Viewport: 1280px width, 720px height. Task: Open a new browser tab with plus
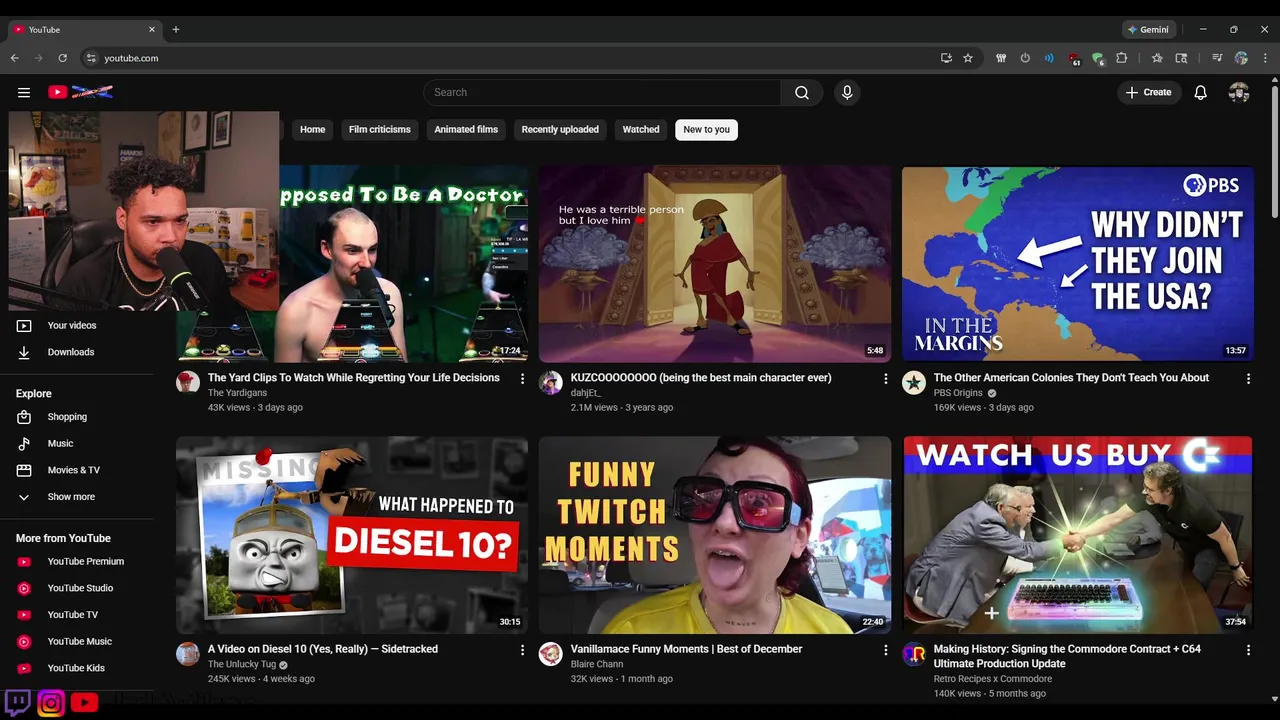tap(176, 30)
